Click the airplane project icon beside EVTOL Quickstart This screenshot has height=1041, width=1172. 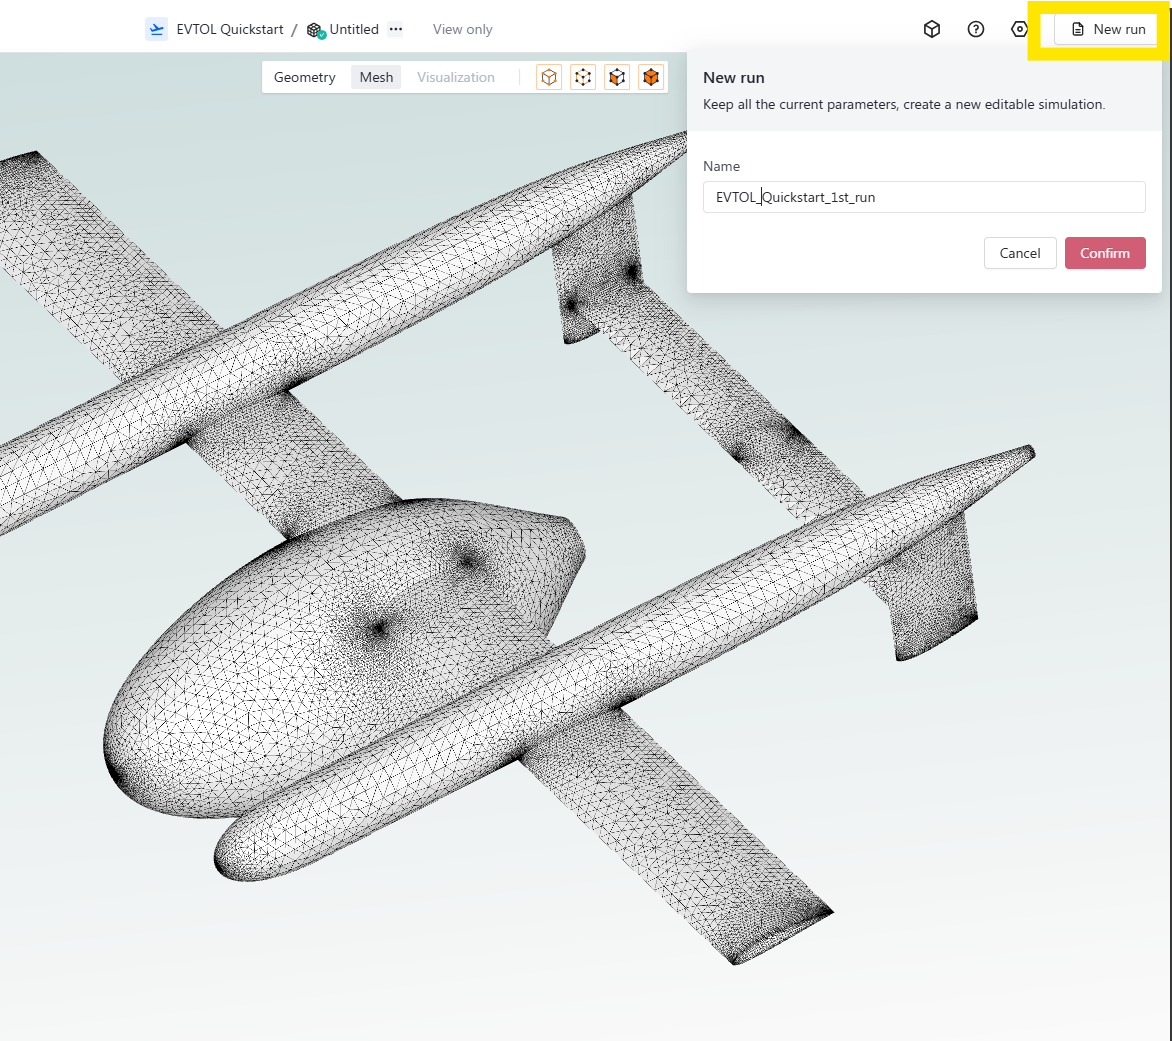coord(156,29)
